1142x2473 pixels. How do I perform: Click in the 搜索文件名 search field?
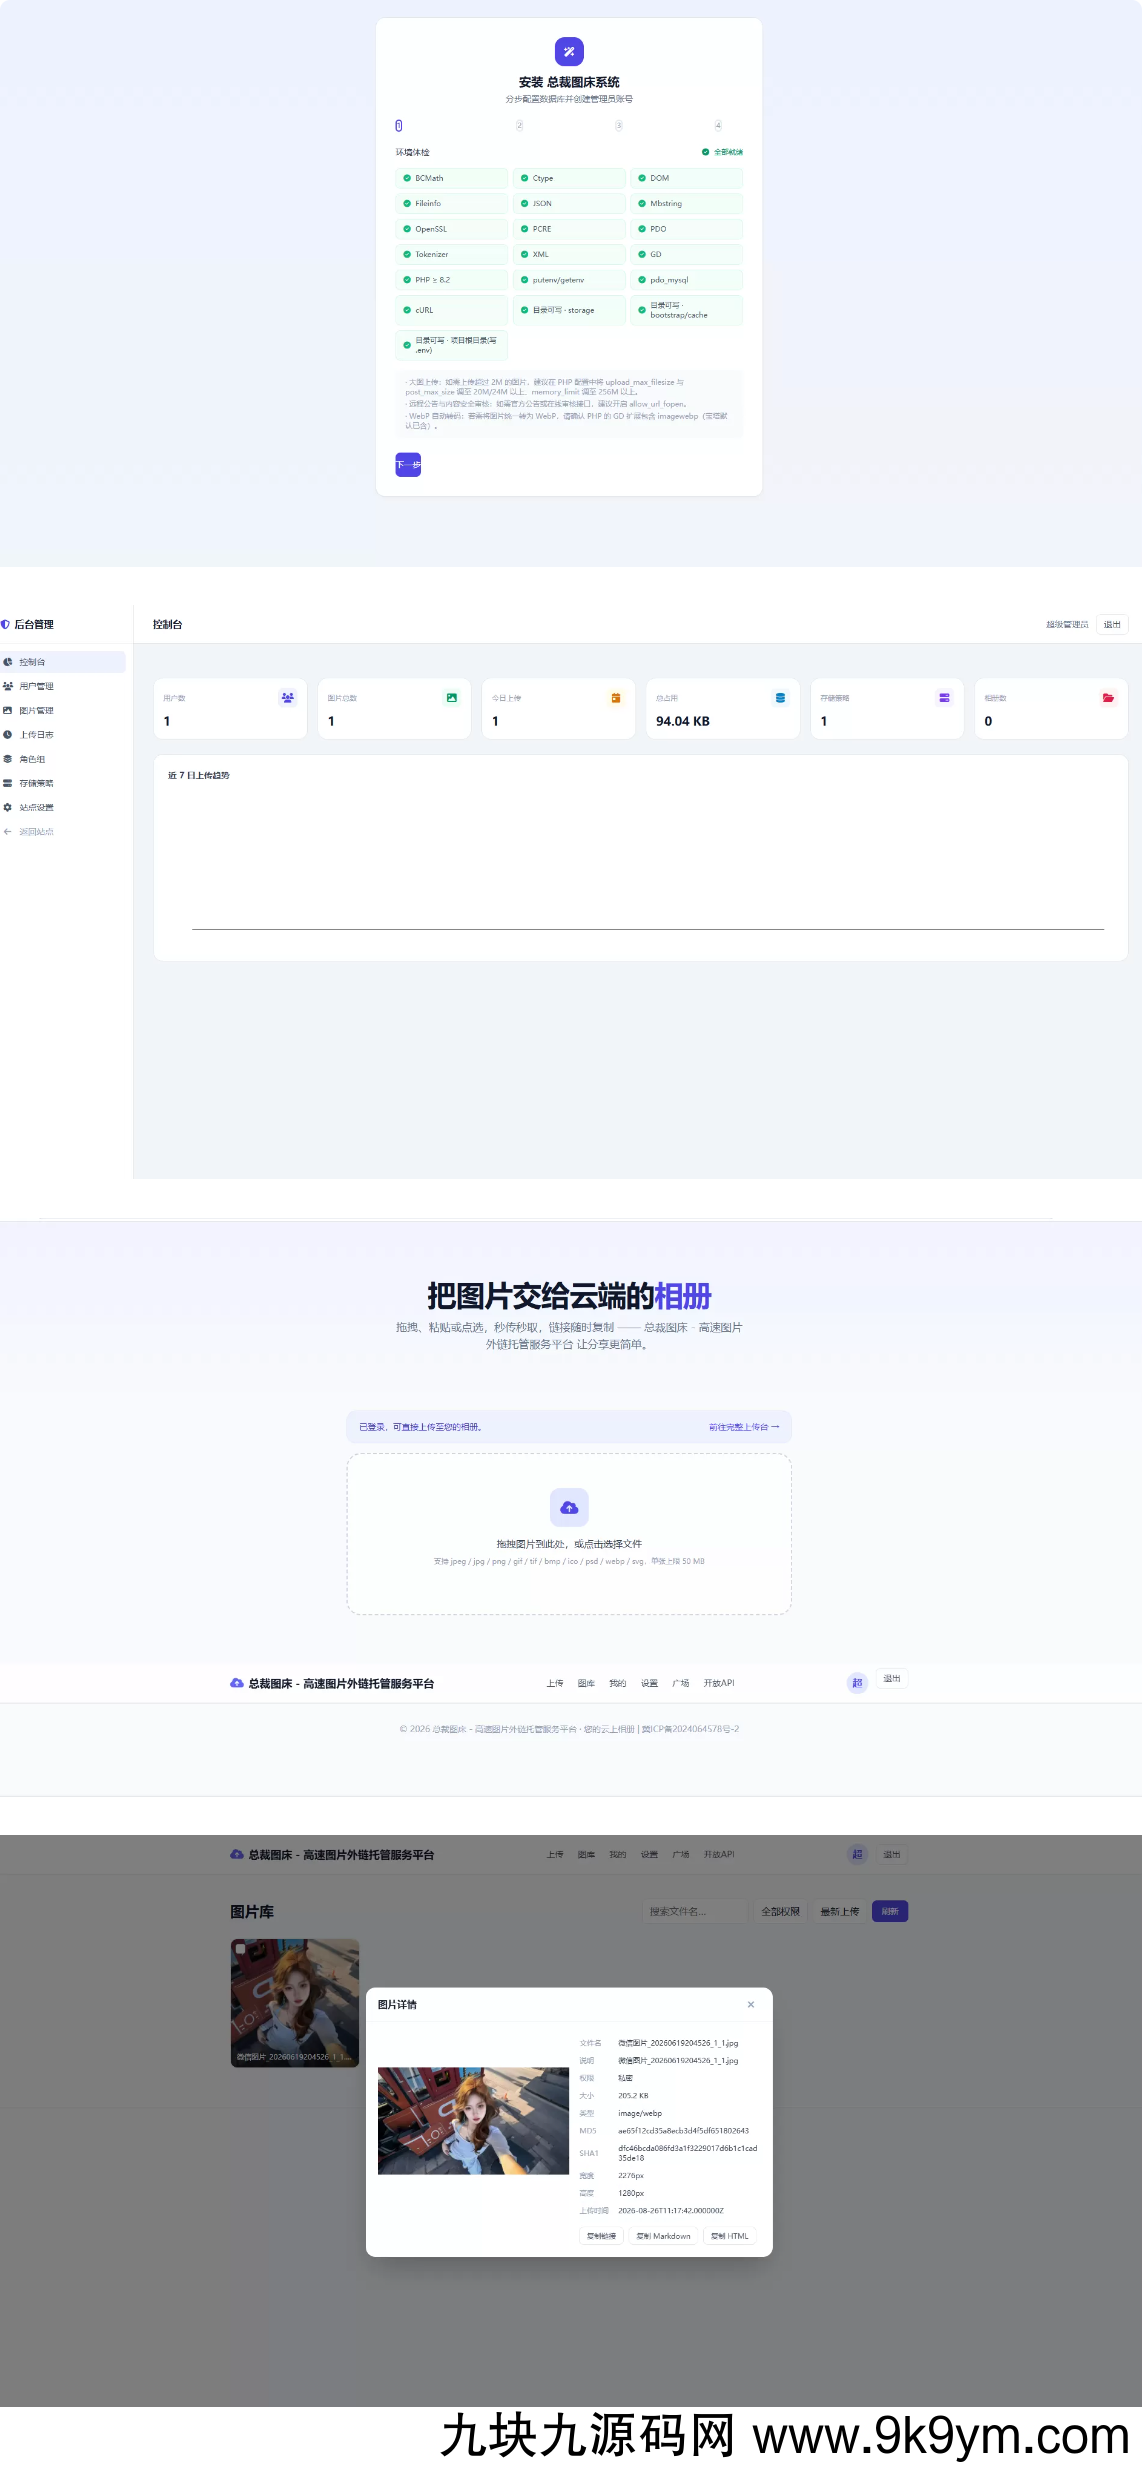pos(695,1911)
